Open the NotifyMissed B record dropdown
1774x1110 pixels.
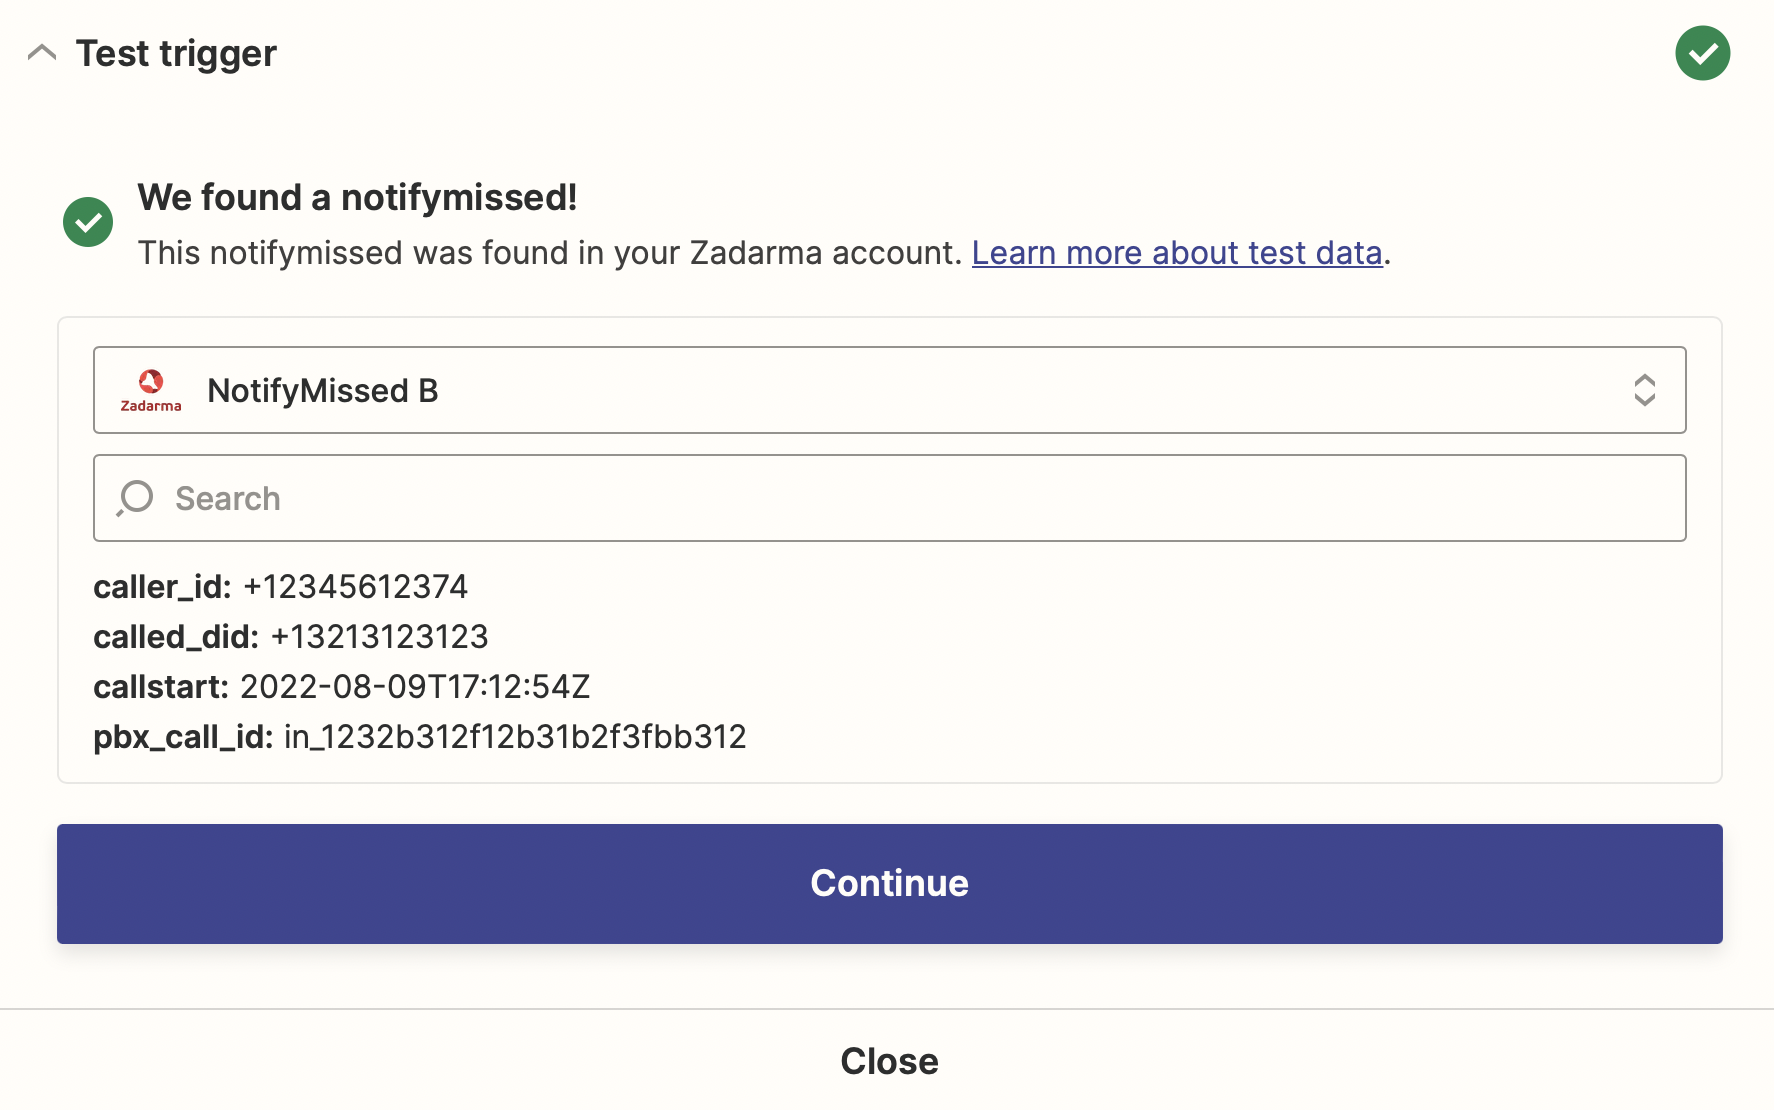point(888,390)
